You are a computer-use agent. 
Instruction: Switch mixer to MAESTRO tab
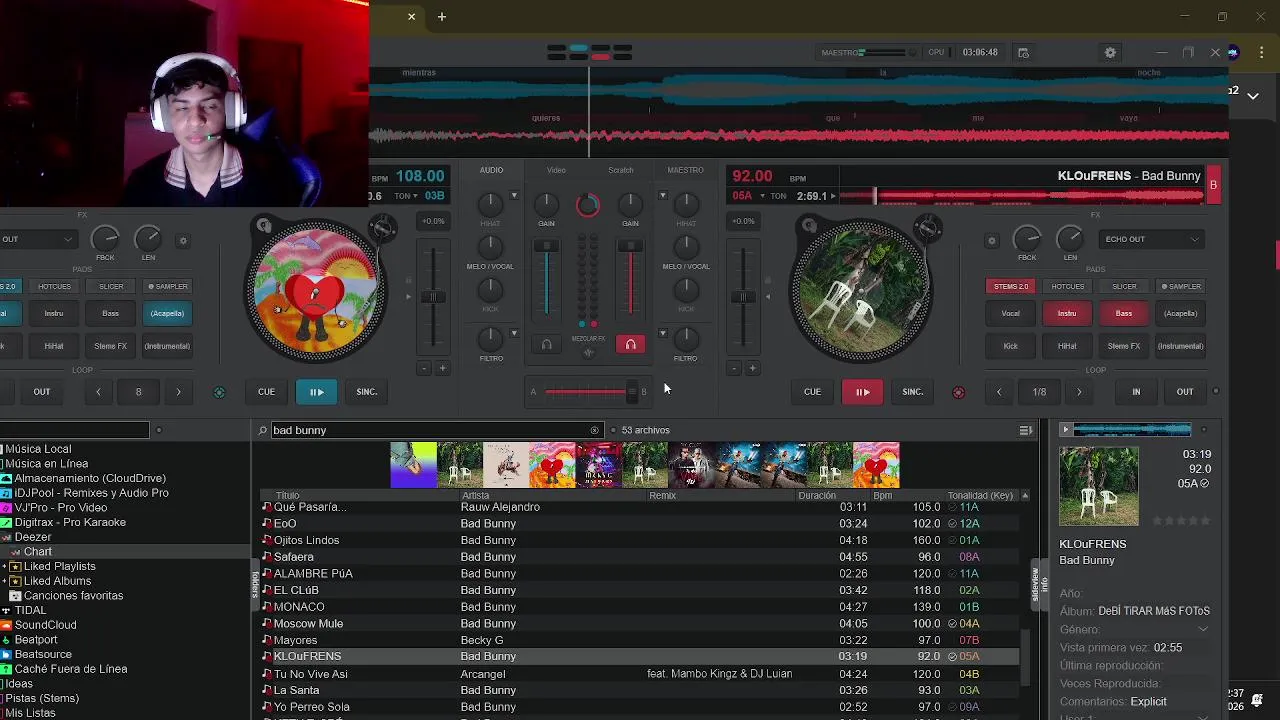pos(685,170)
